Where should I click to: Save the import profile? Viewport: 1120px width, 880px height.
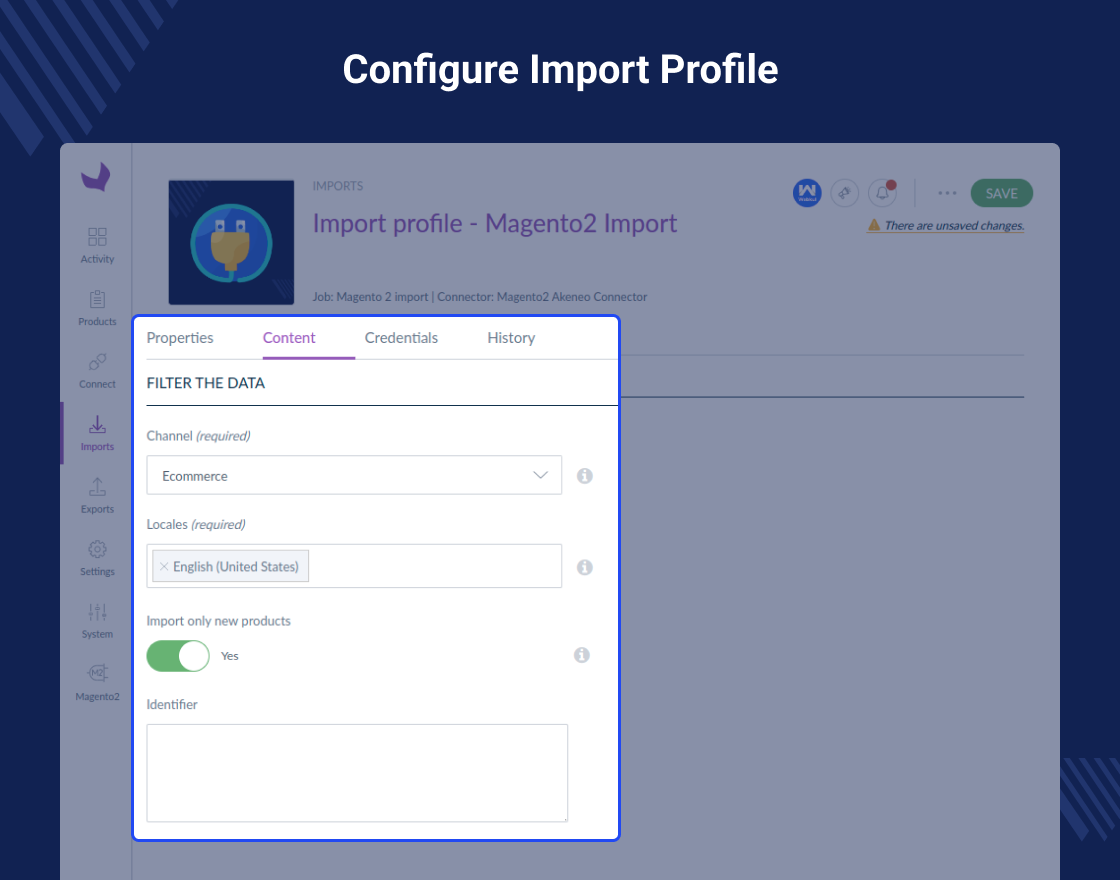pyautogui.click(x=1001, y=194)
